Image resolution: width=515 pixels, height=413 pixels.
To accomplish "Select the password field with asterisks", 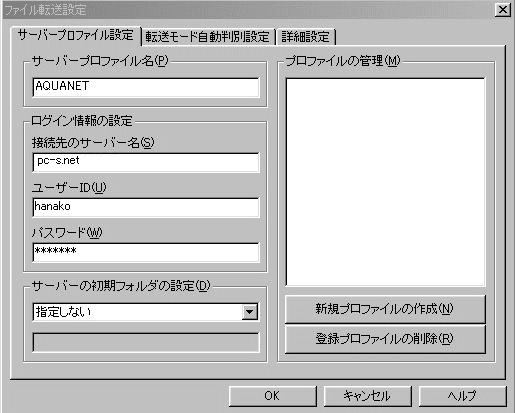I will coord(146,252).
